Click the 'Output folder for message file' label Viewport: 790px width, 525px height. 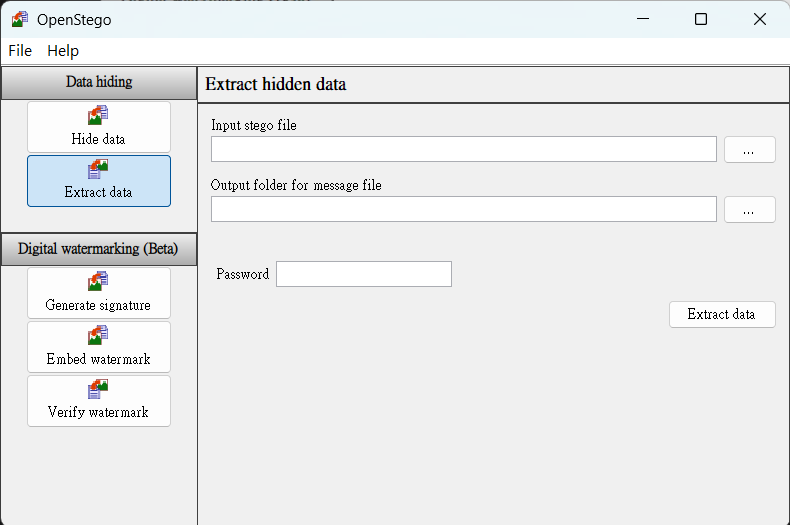coord(296,185)
